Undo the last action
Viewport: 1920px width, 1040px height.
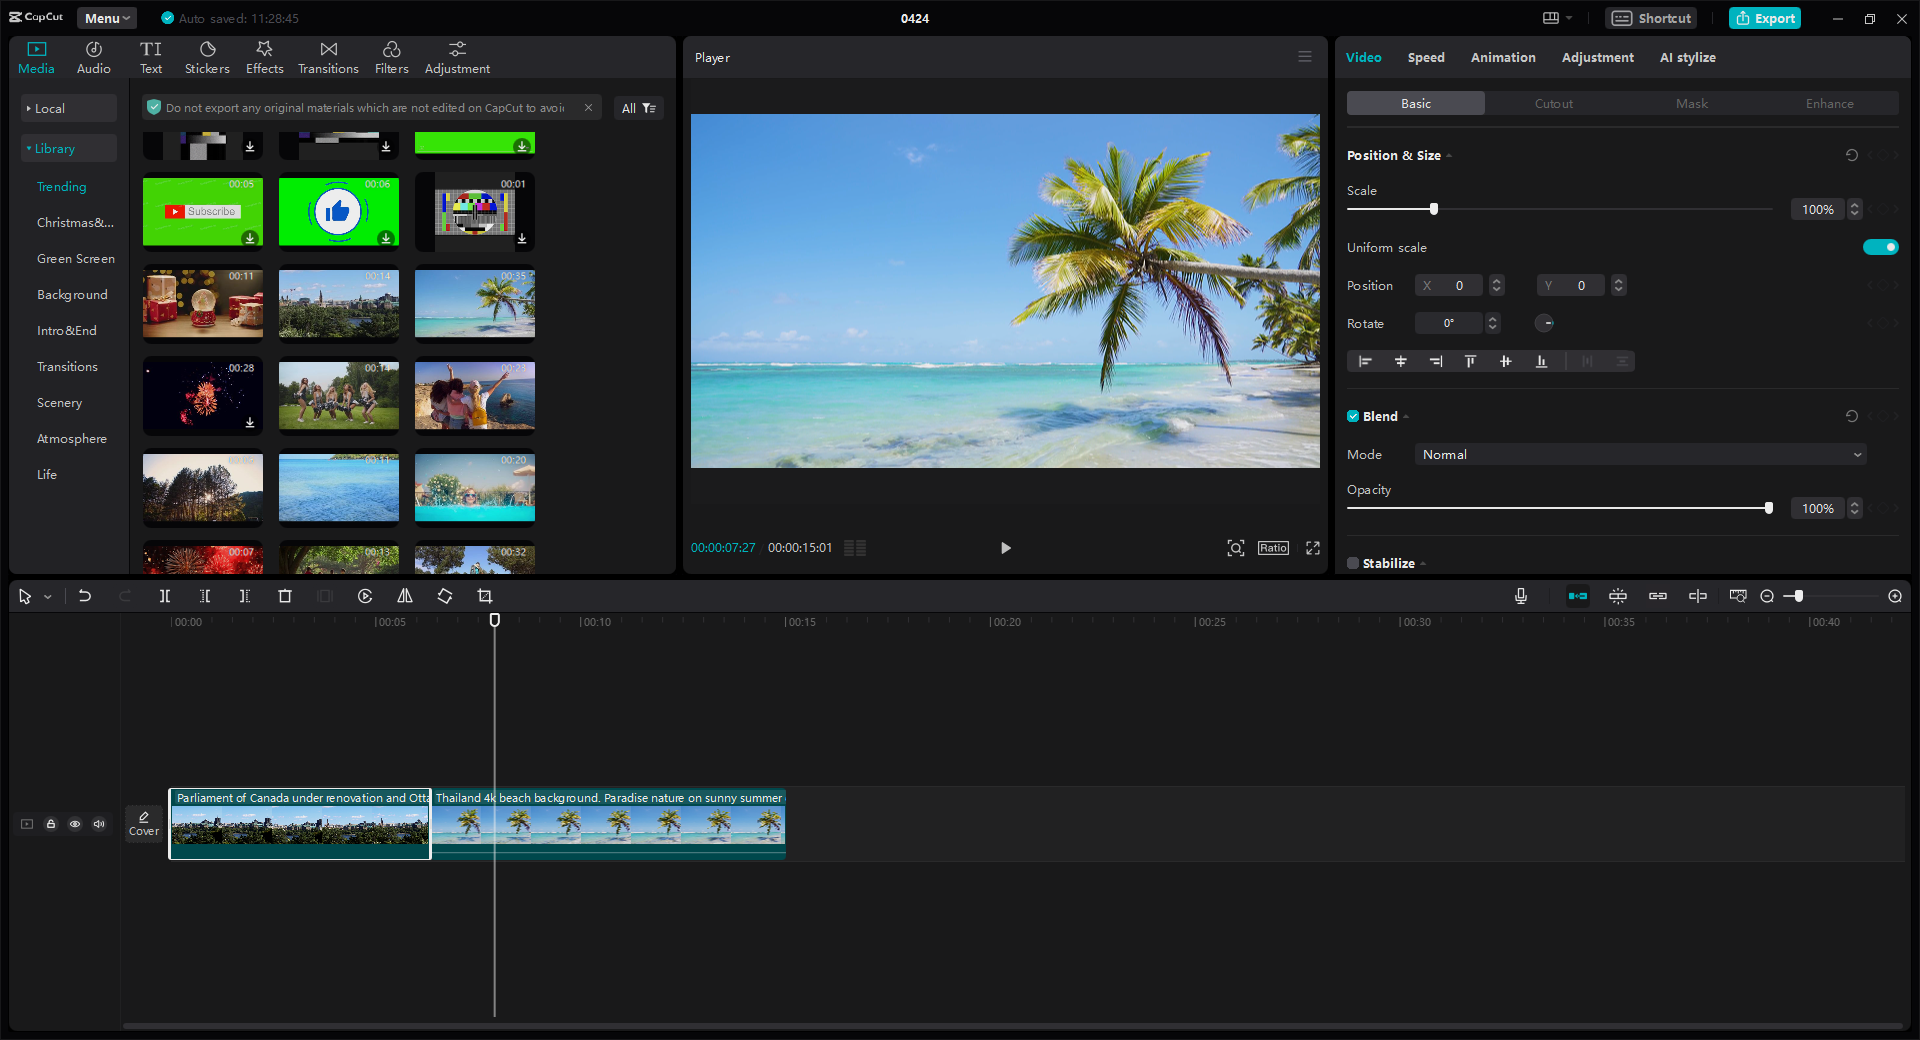[85, 596]
